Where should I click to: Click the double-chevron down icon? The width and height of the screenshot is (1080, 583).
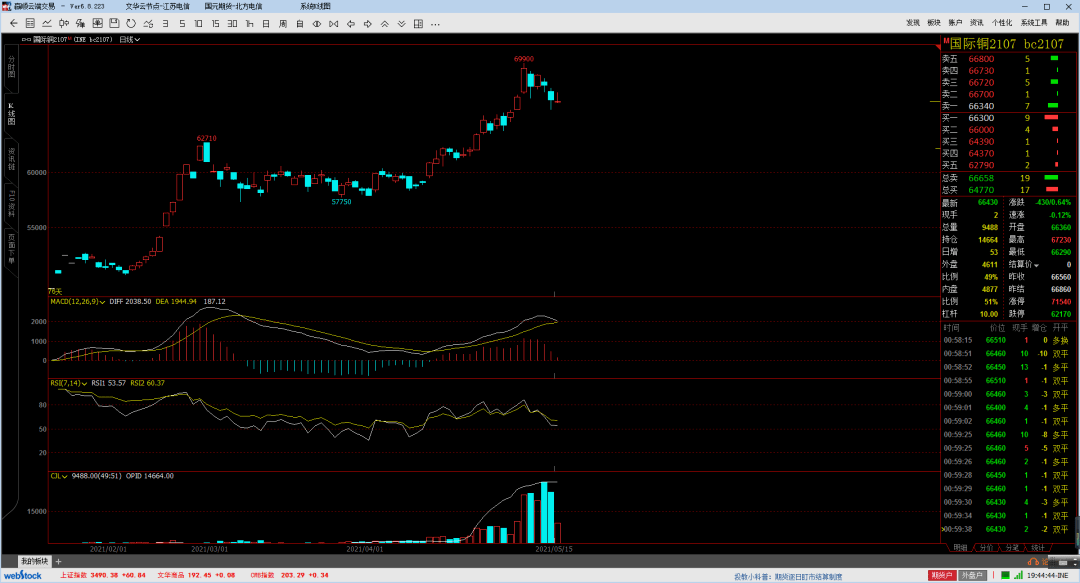[x=402, y=23]
